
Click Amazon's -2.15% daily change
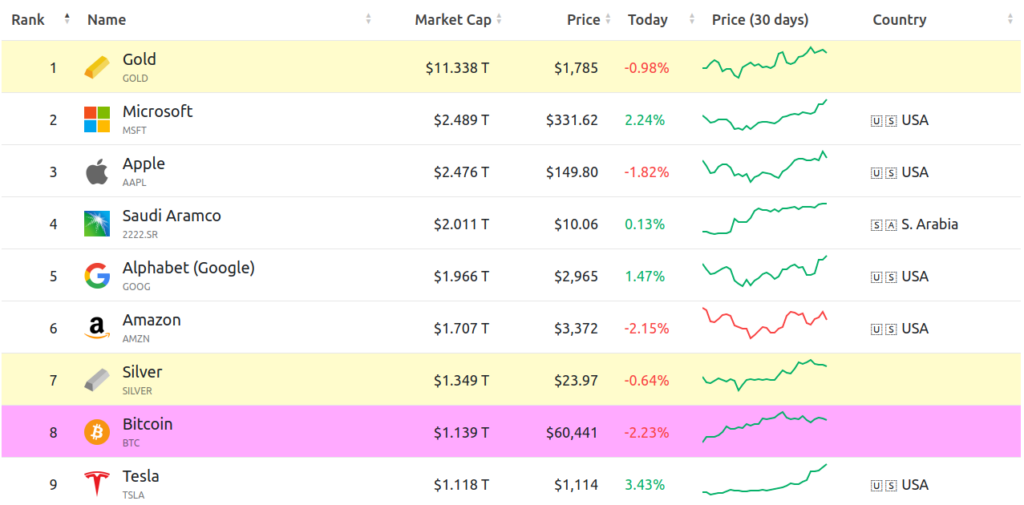tap(647, 329)
